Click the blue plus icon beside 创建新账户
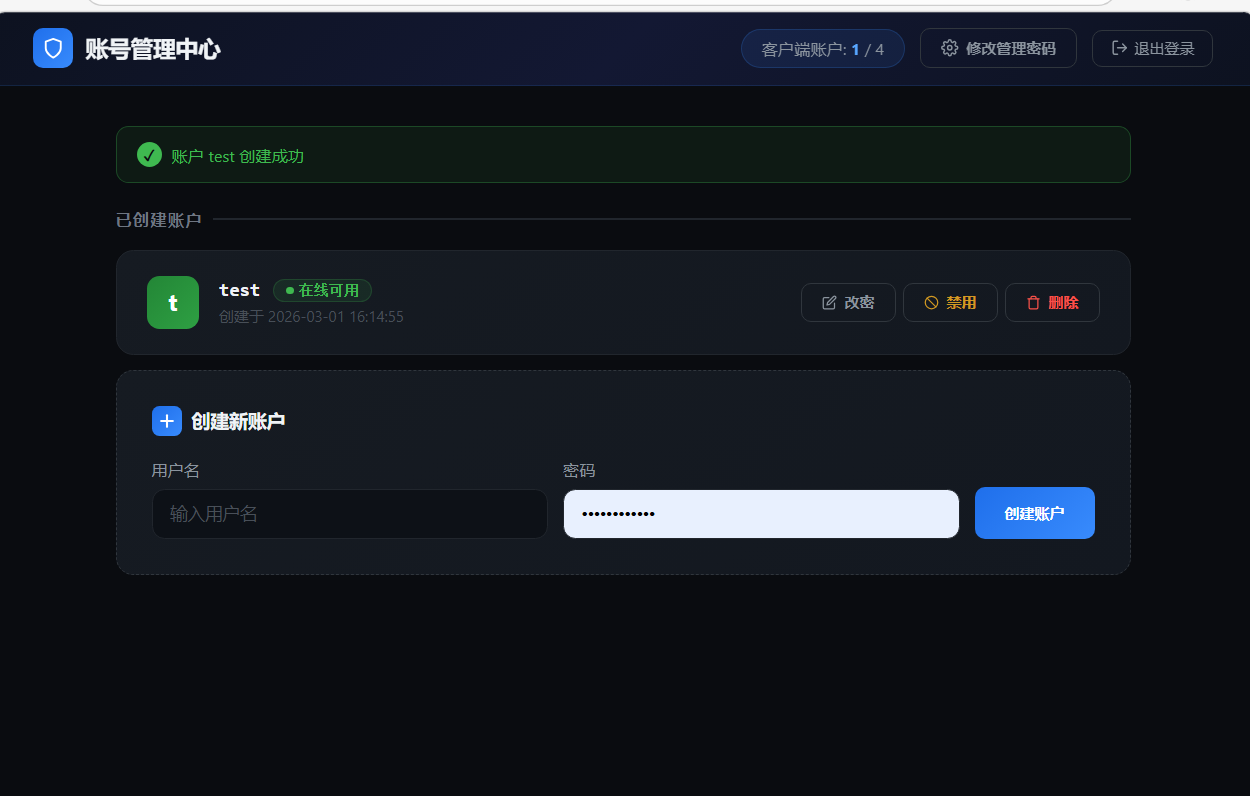 [x=167, y=421]
